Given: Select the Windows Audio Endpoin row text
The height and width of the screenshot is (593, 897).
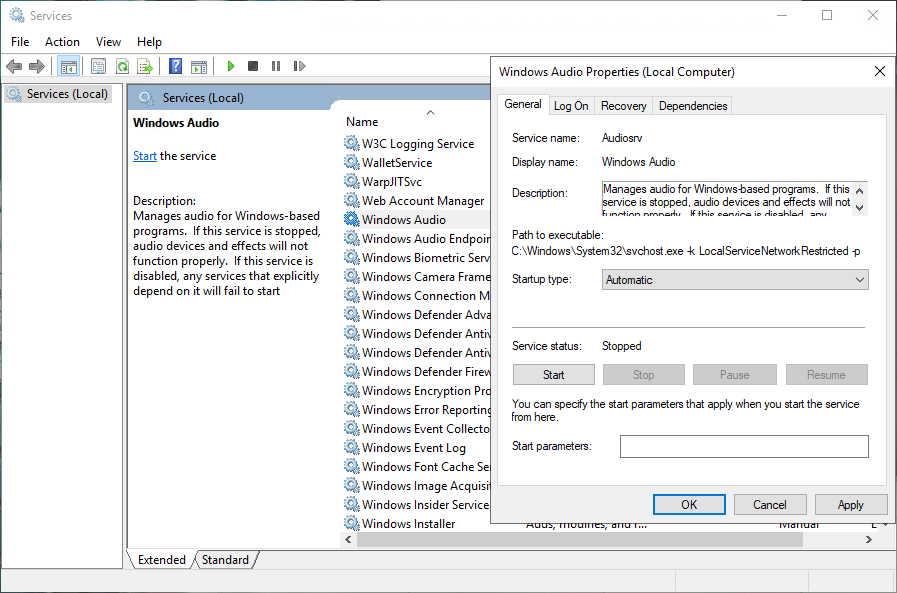Looking at the screenshot, I should coord(426,238).
